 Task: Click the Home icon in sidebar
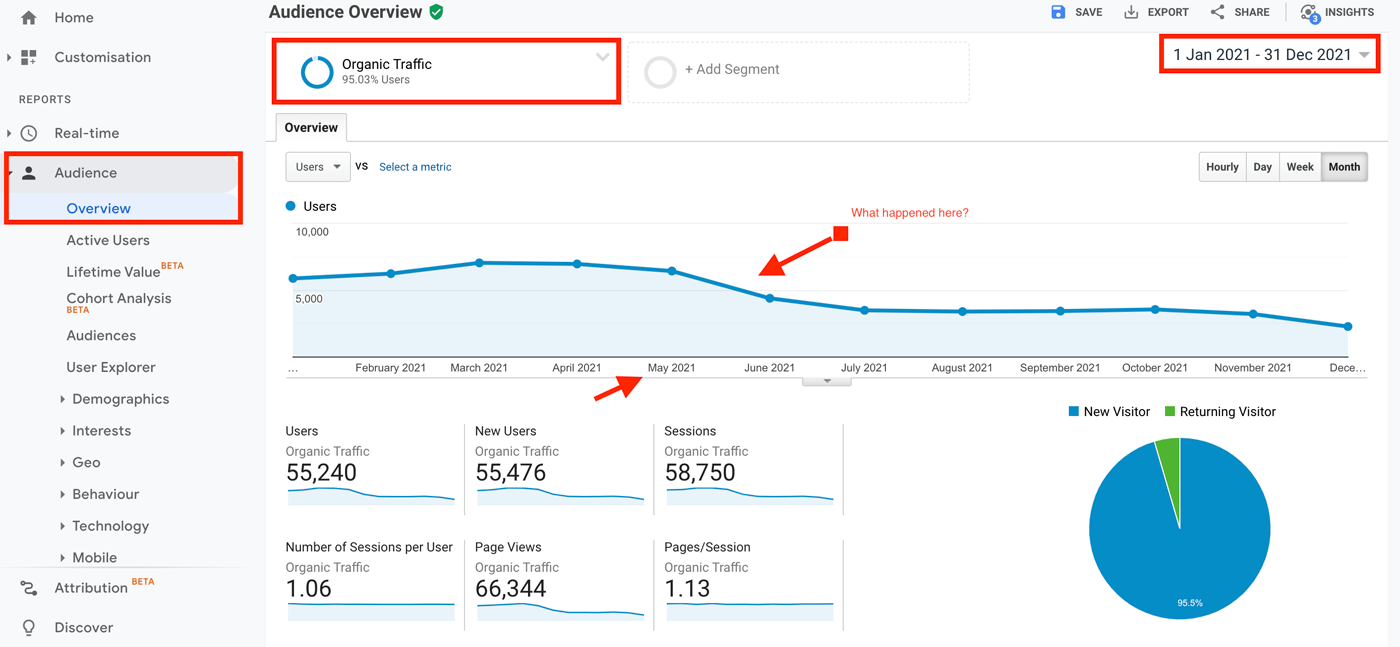29,18
